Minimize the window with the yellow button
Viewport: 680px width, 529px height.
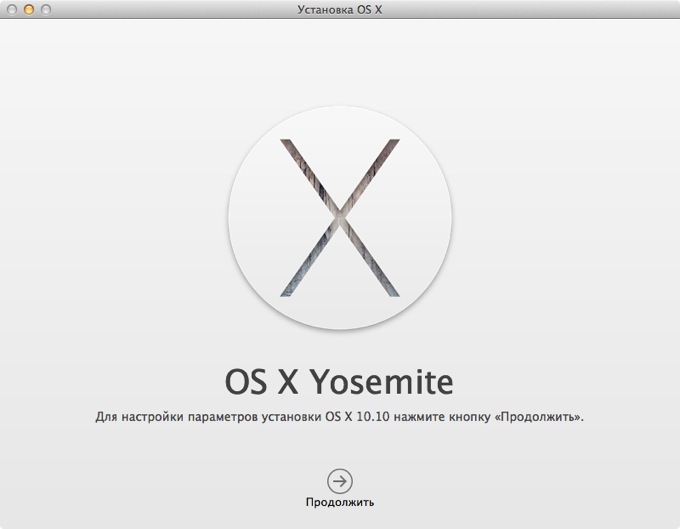click(x=29, y=9)
